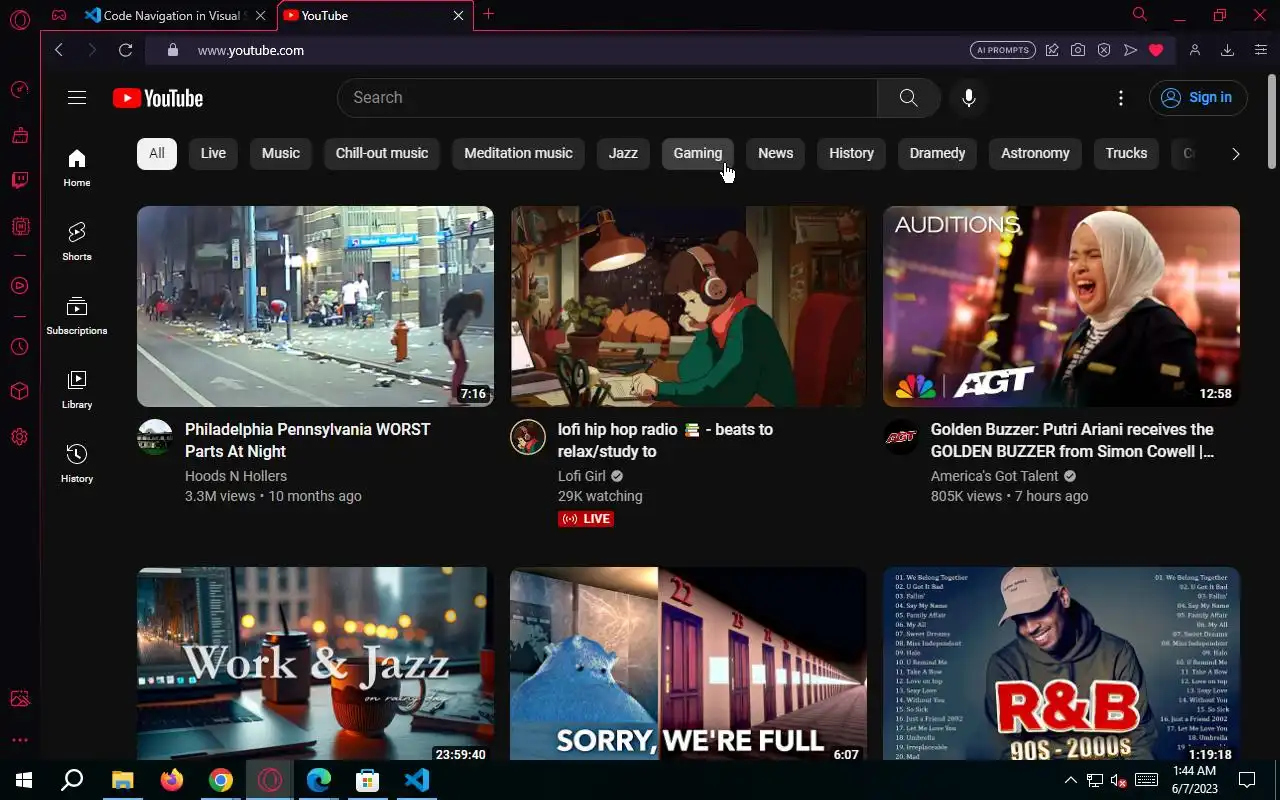Open Shorts in YouTube sidebar

(77, 242)
